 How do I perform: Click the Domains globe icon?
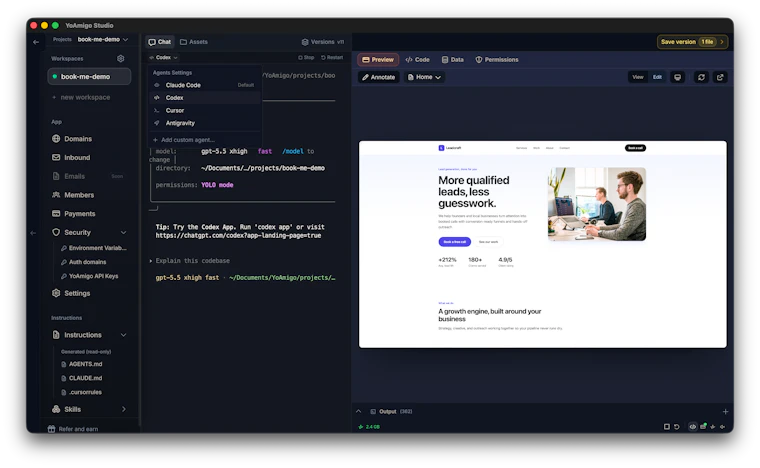click(56, 139)
